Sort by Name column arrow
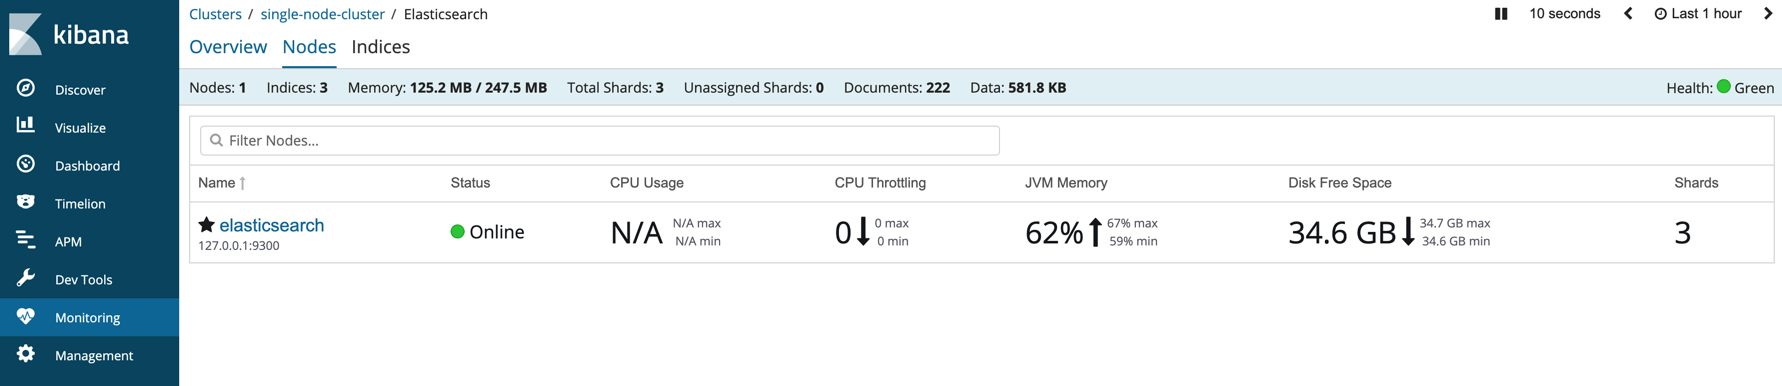This screenshot has width=1782, height=386. [243, 183]
